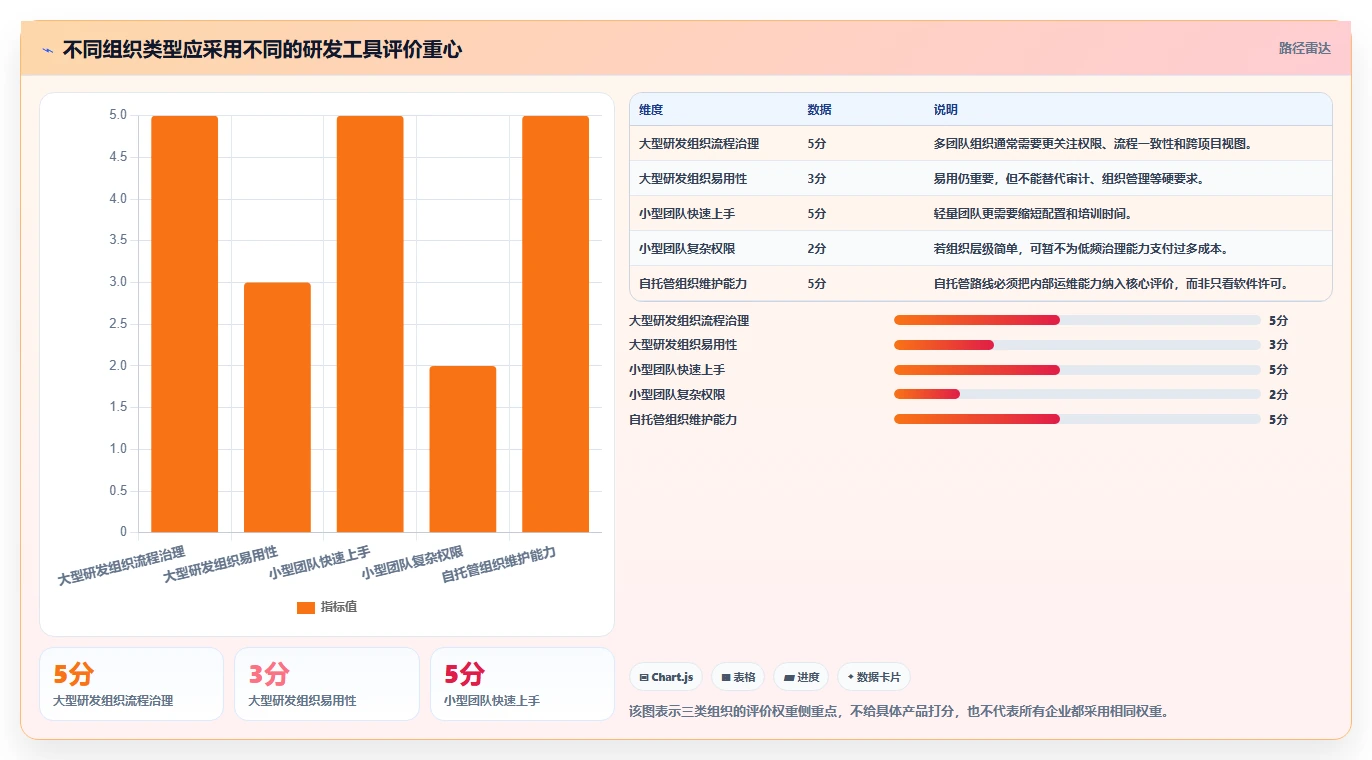Select the 小型团队快速上手 bar in the chart

click(x=370, y=324)
